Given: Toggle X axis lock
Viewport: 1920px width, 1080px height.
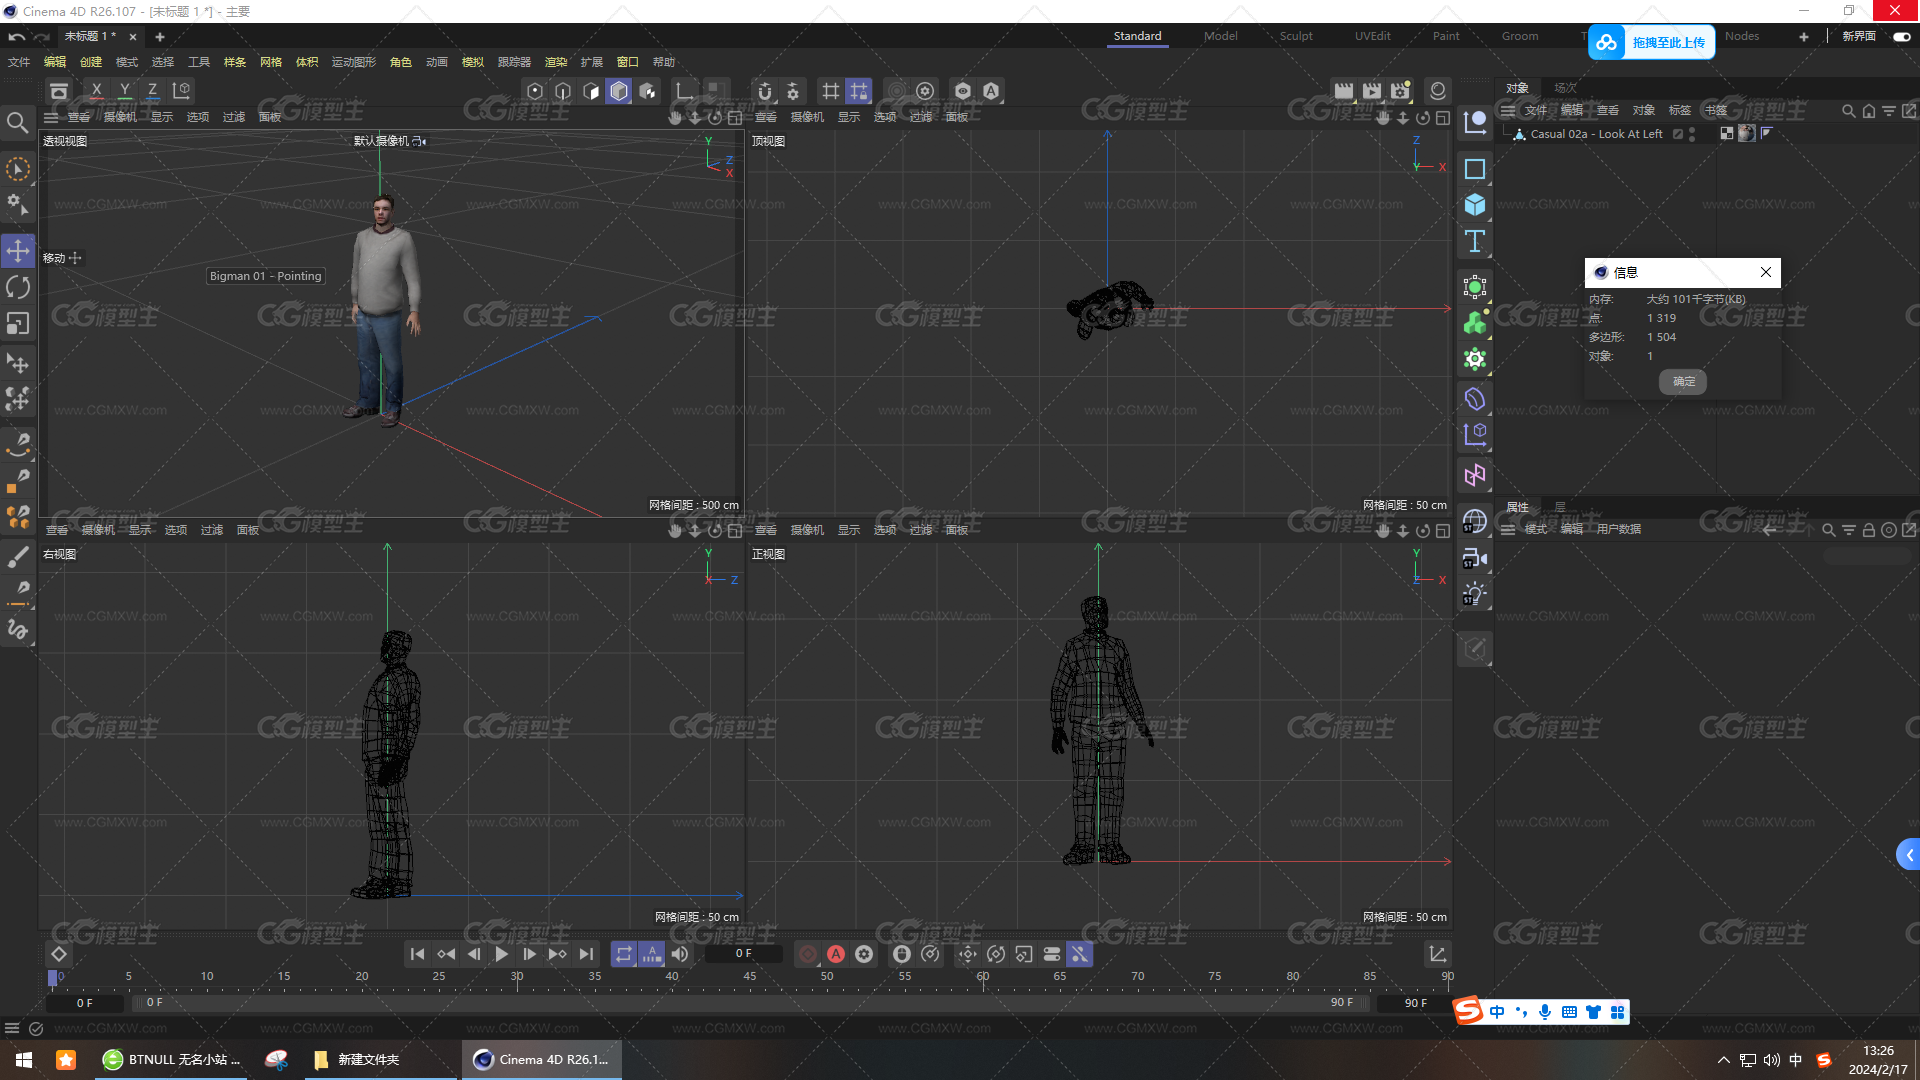Looking at the screenshot, I should pos(96,91).
